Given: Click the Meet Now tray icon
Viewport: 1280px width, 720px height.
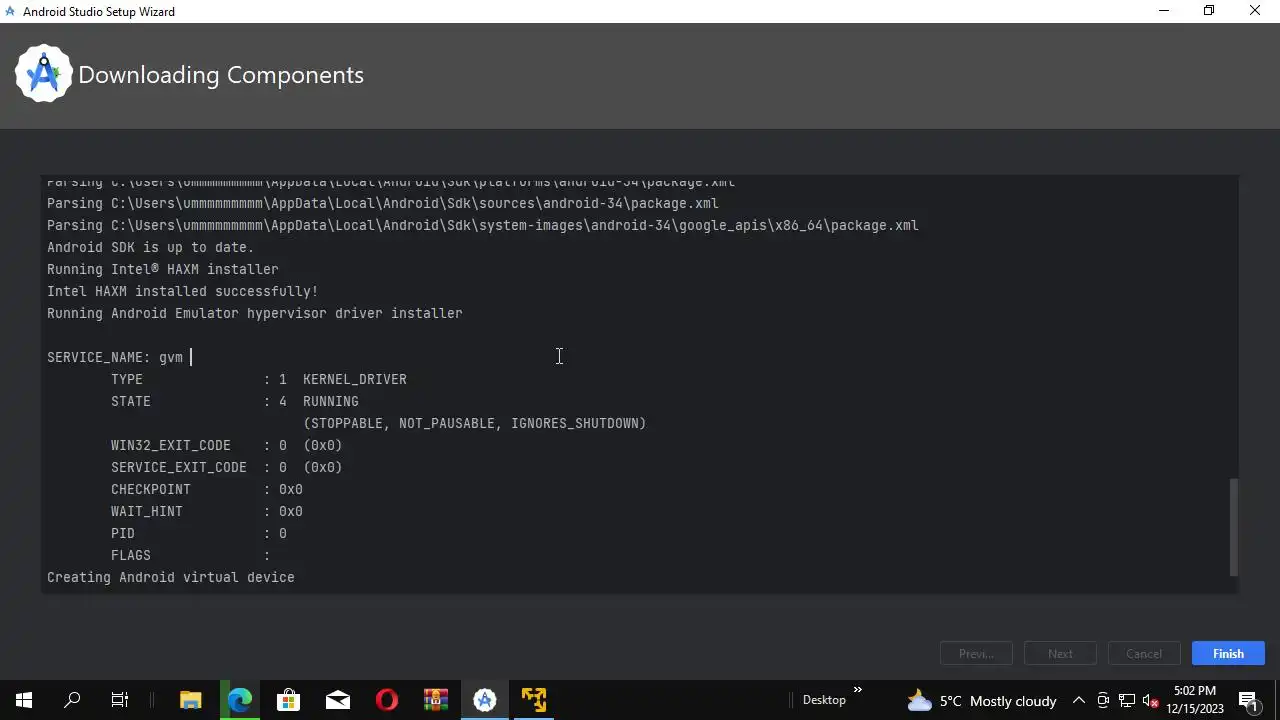Looking at the screenshot, I should [x=1103, y=700].
